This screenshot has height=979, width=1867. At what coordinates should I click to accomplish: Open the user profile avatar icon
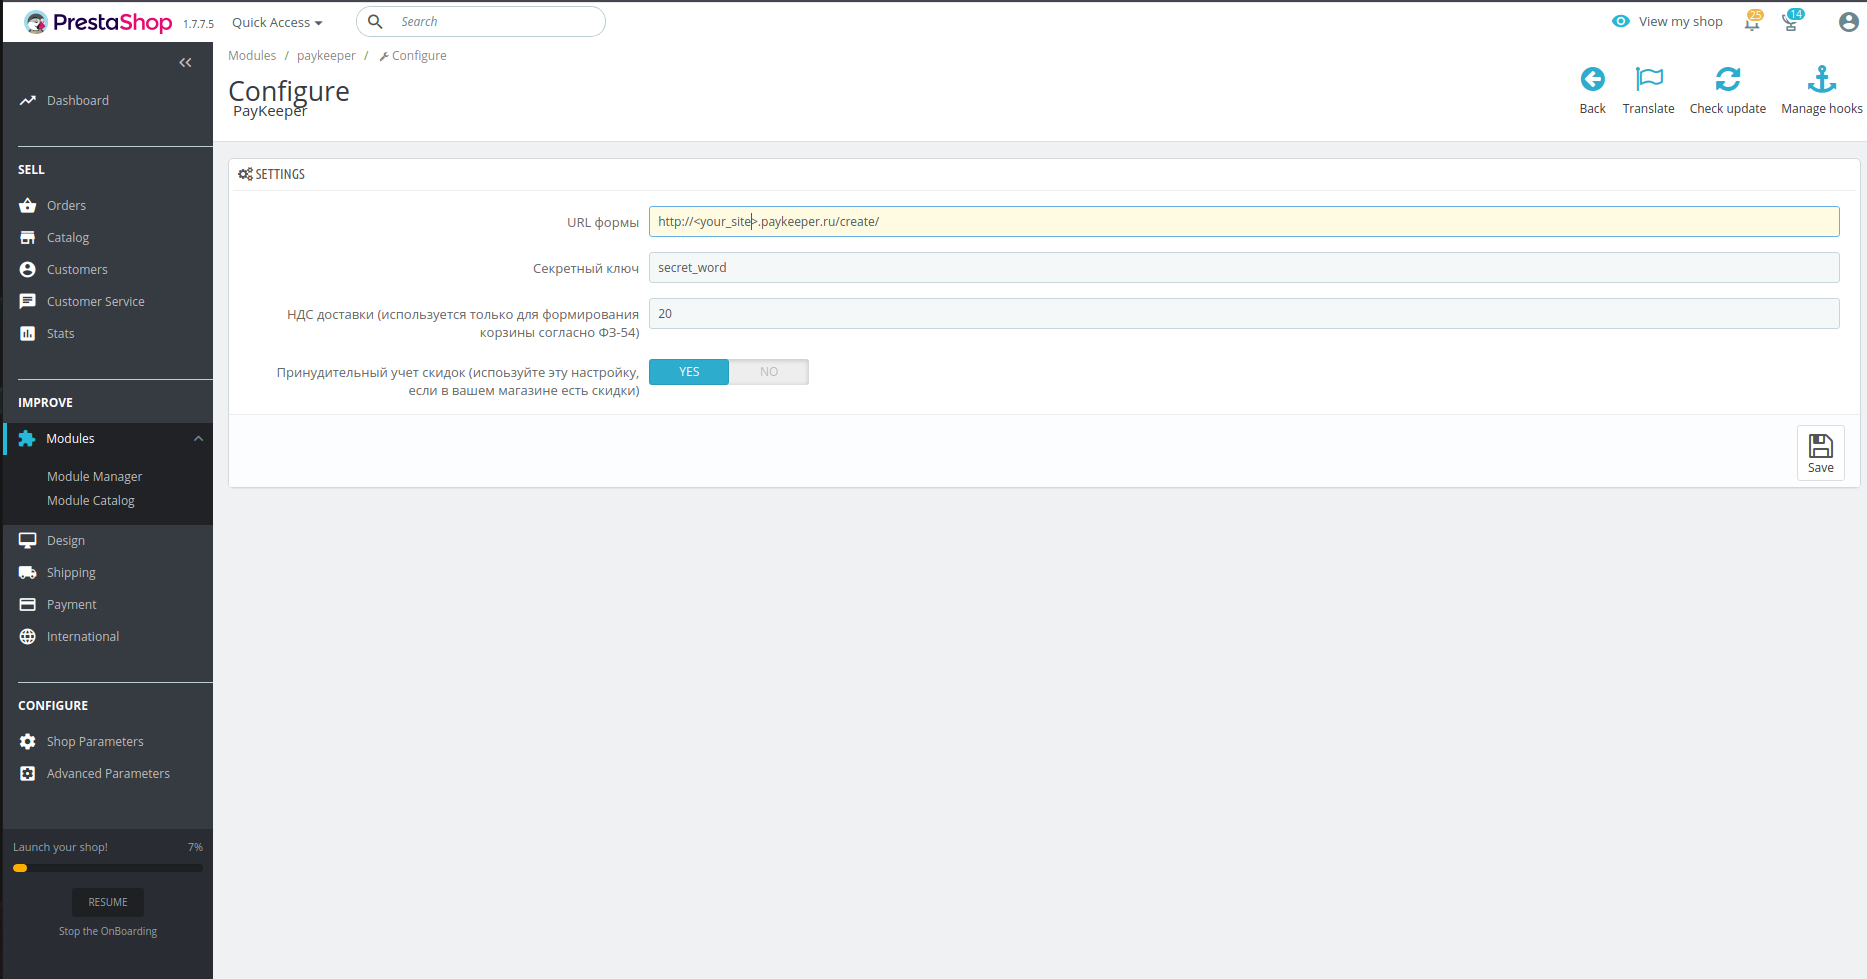click(1848, 22)
